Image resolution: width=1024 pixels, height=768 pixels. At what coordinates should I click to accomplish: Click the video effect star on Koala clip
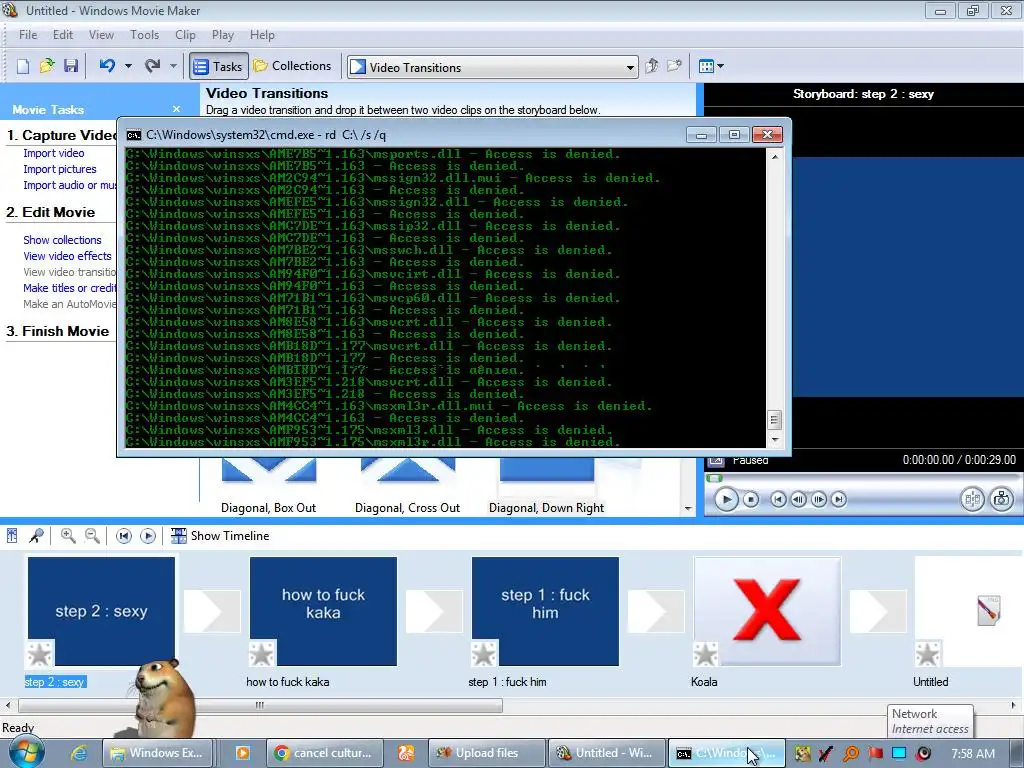pyautogui.click(x=705, y=654)
